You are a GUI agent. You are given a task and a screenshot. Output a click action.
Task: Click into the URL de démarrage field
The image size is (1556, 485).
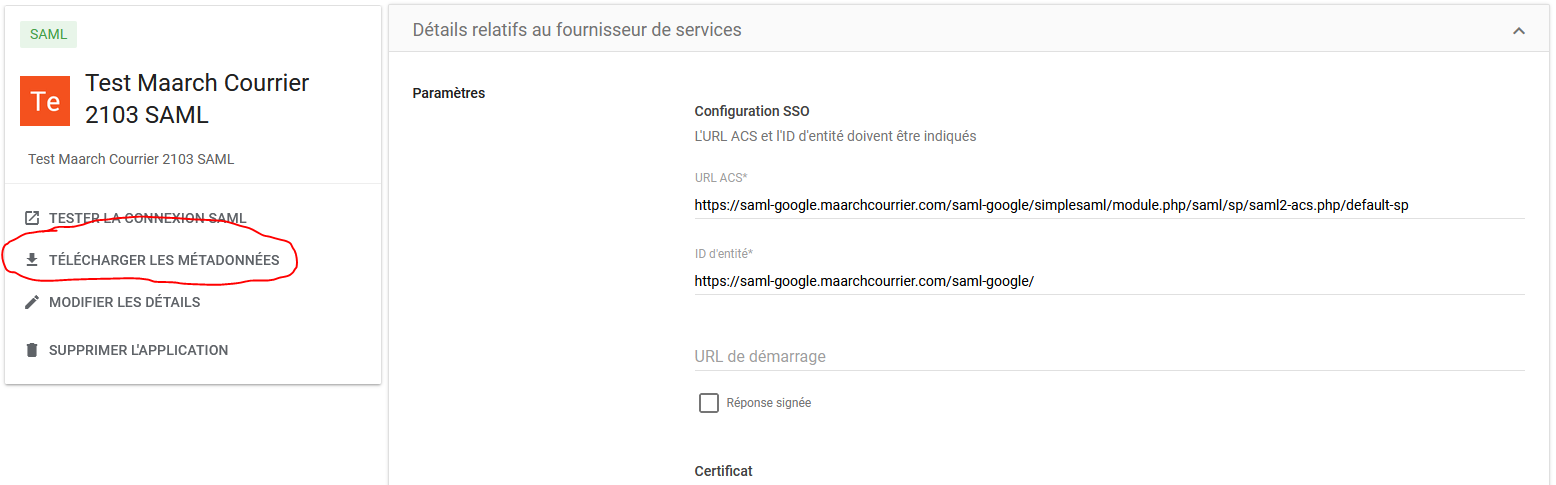[1109, 357]
